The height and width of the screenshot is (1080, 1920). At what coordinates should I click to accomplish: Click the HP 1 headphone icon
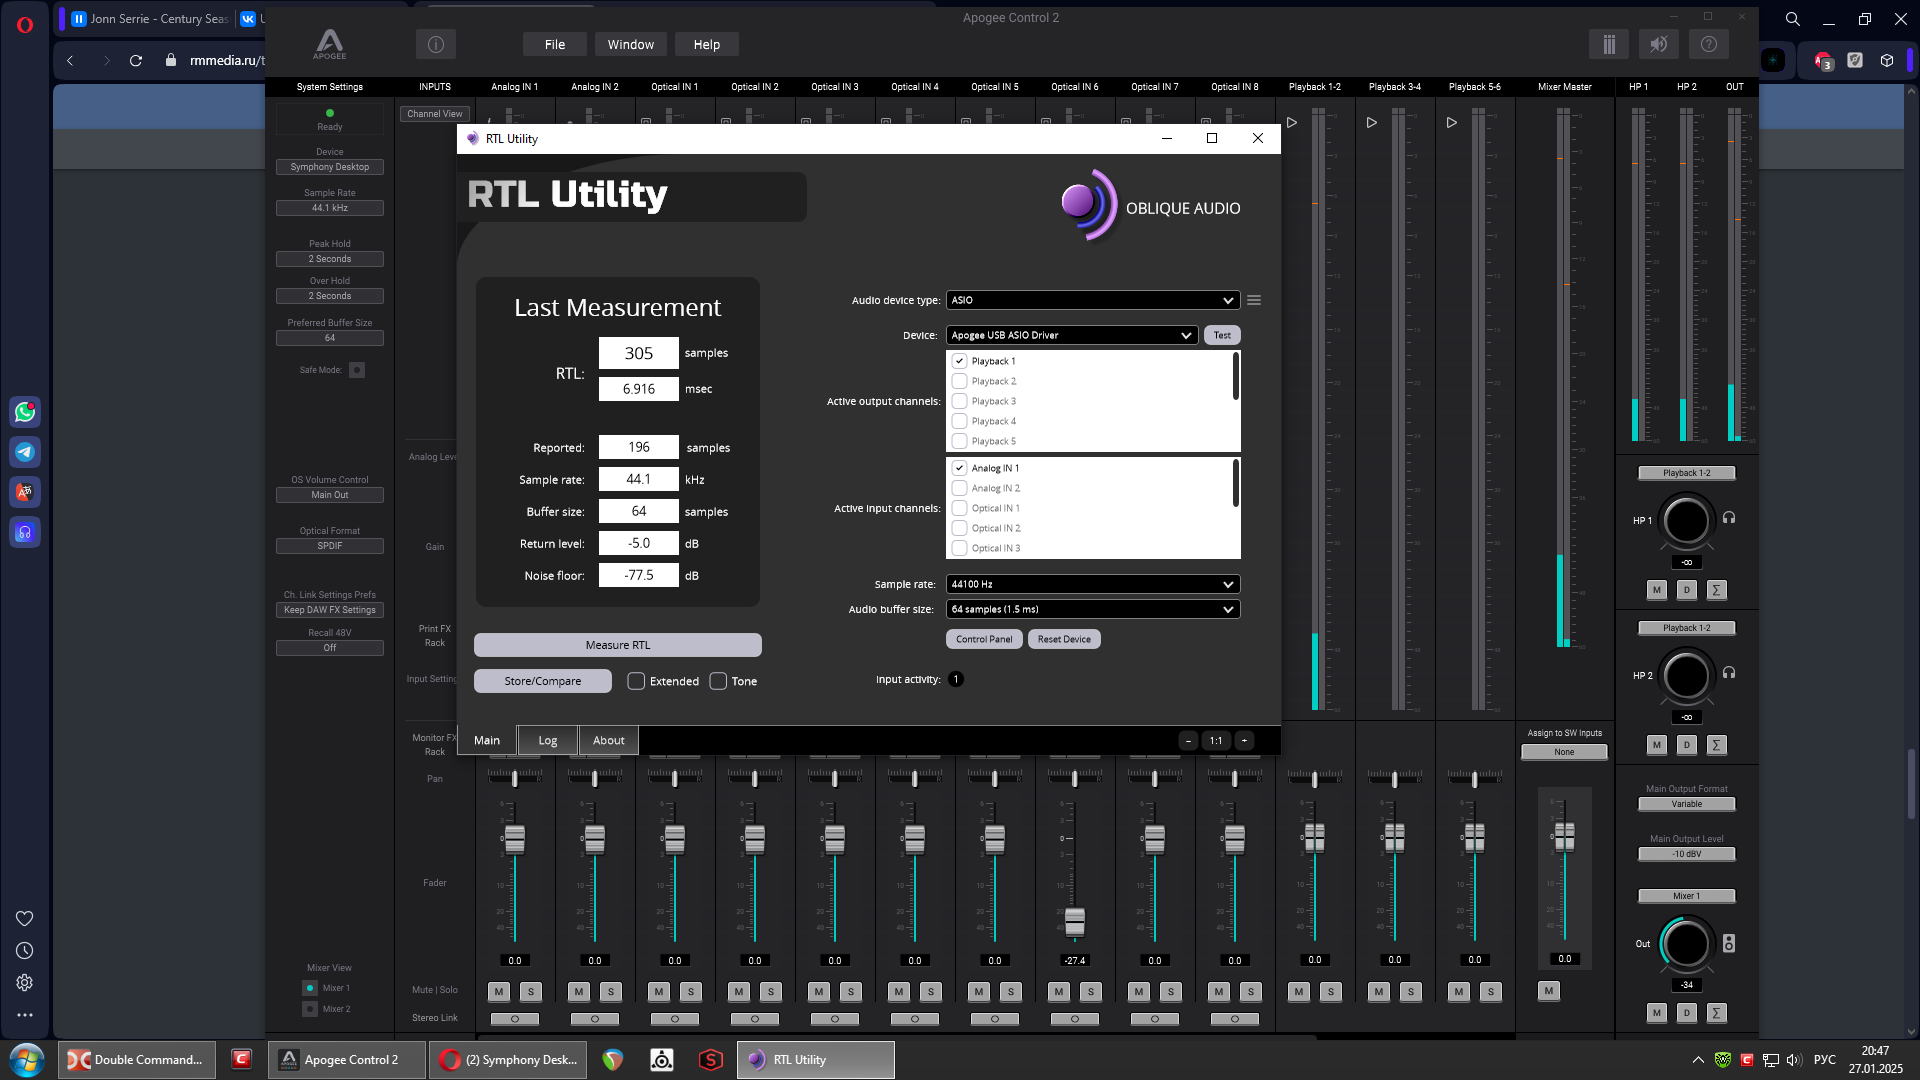(x=1729, y=518)
